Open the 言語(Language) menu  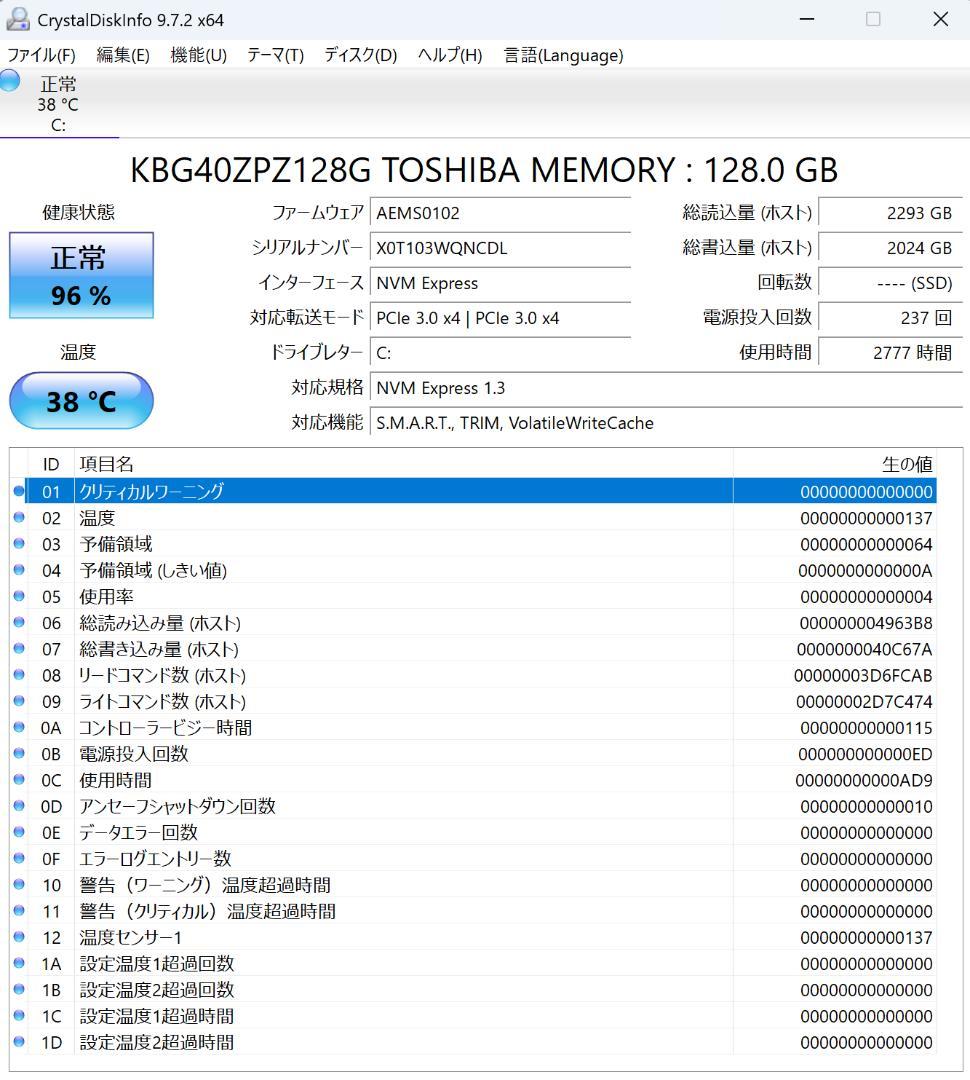point(561,56)
